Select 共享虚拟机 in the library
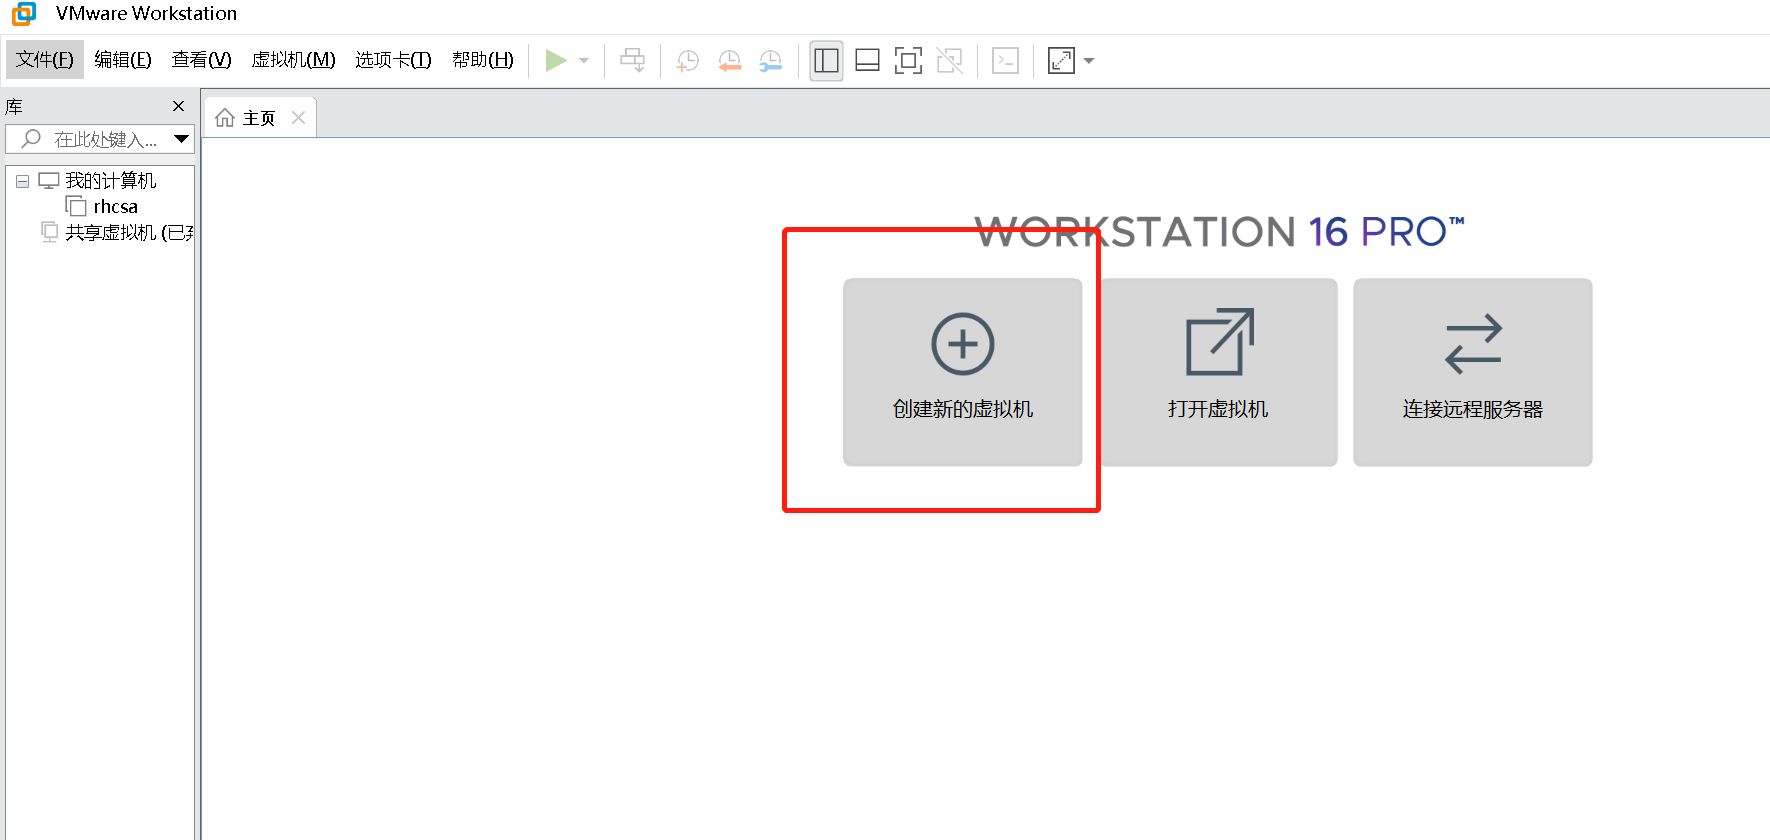This screenshot has width=1770, height=840. point(129,233)
